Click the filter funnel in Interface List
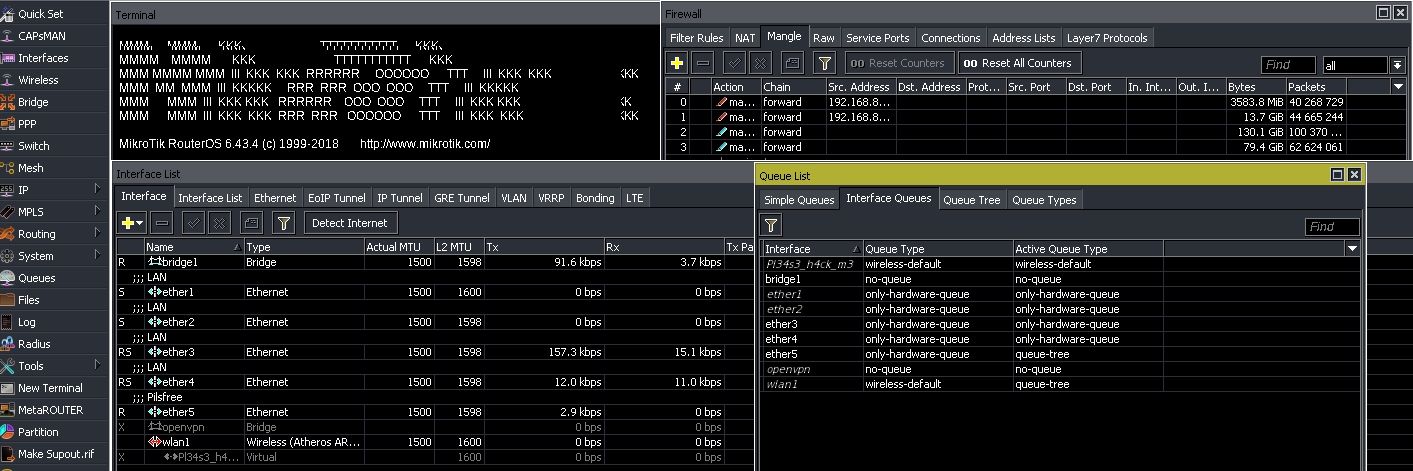This screenshot has height=471, width=1413. pyautogui.click(x=284, y=223)
